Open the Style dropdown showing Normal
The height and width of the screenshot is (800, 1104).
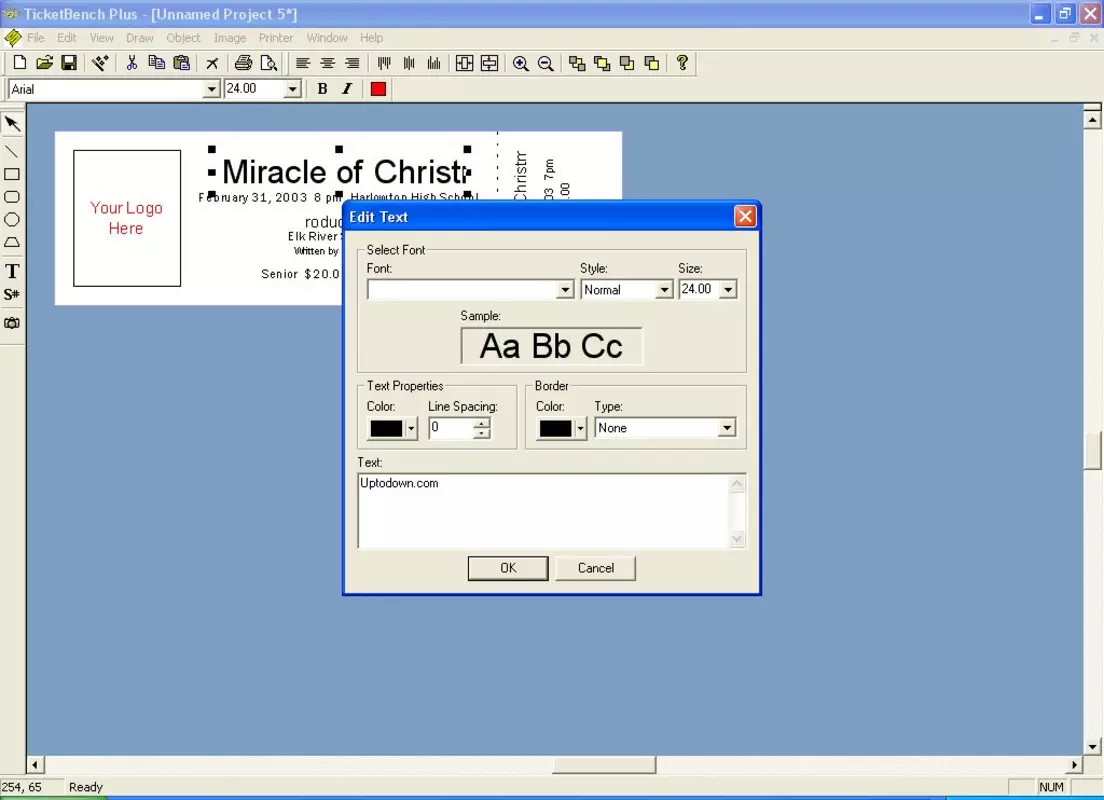pyautogui.click(x=663, y=289)
